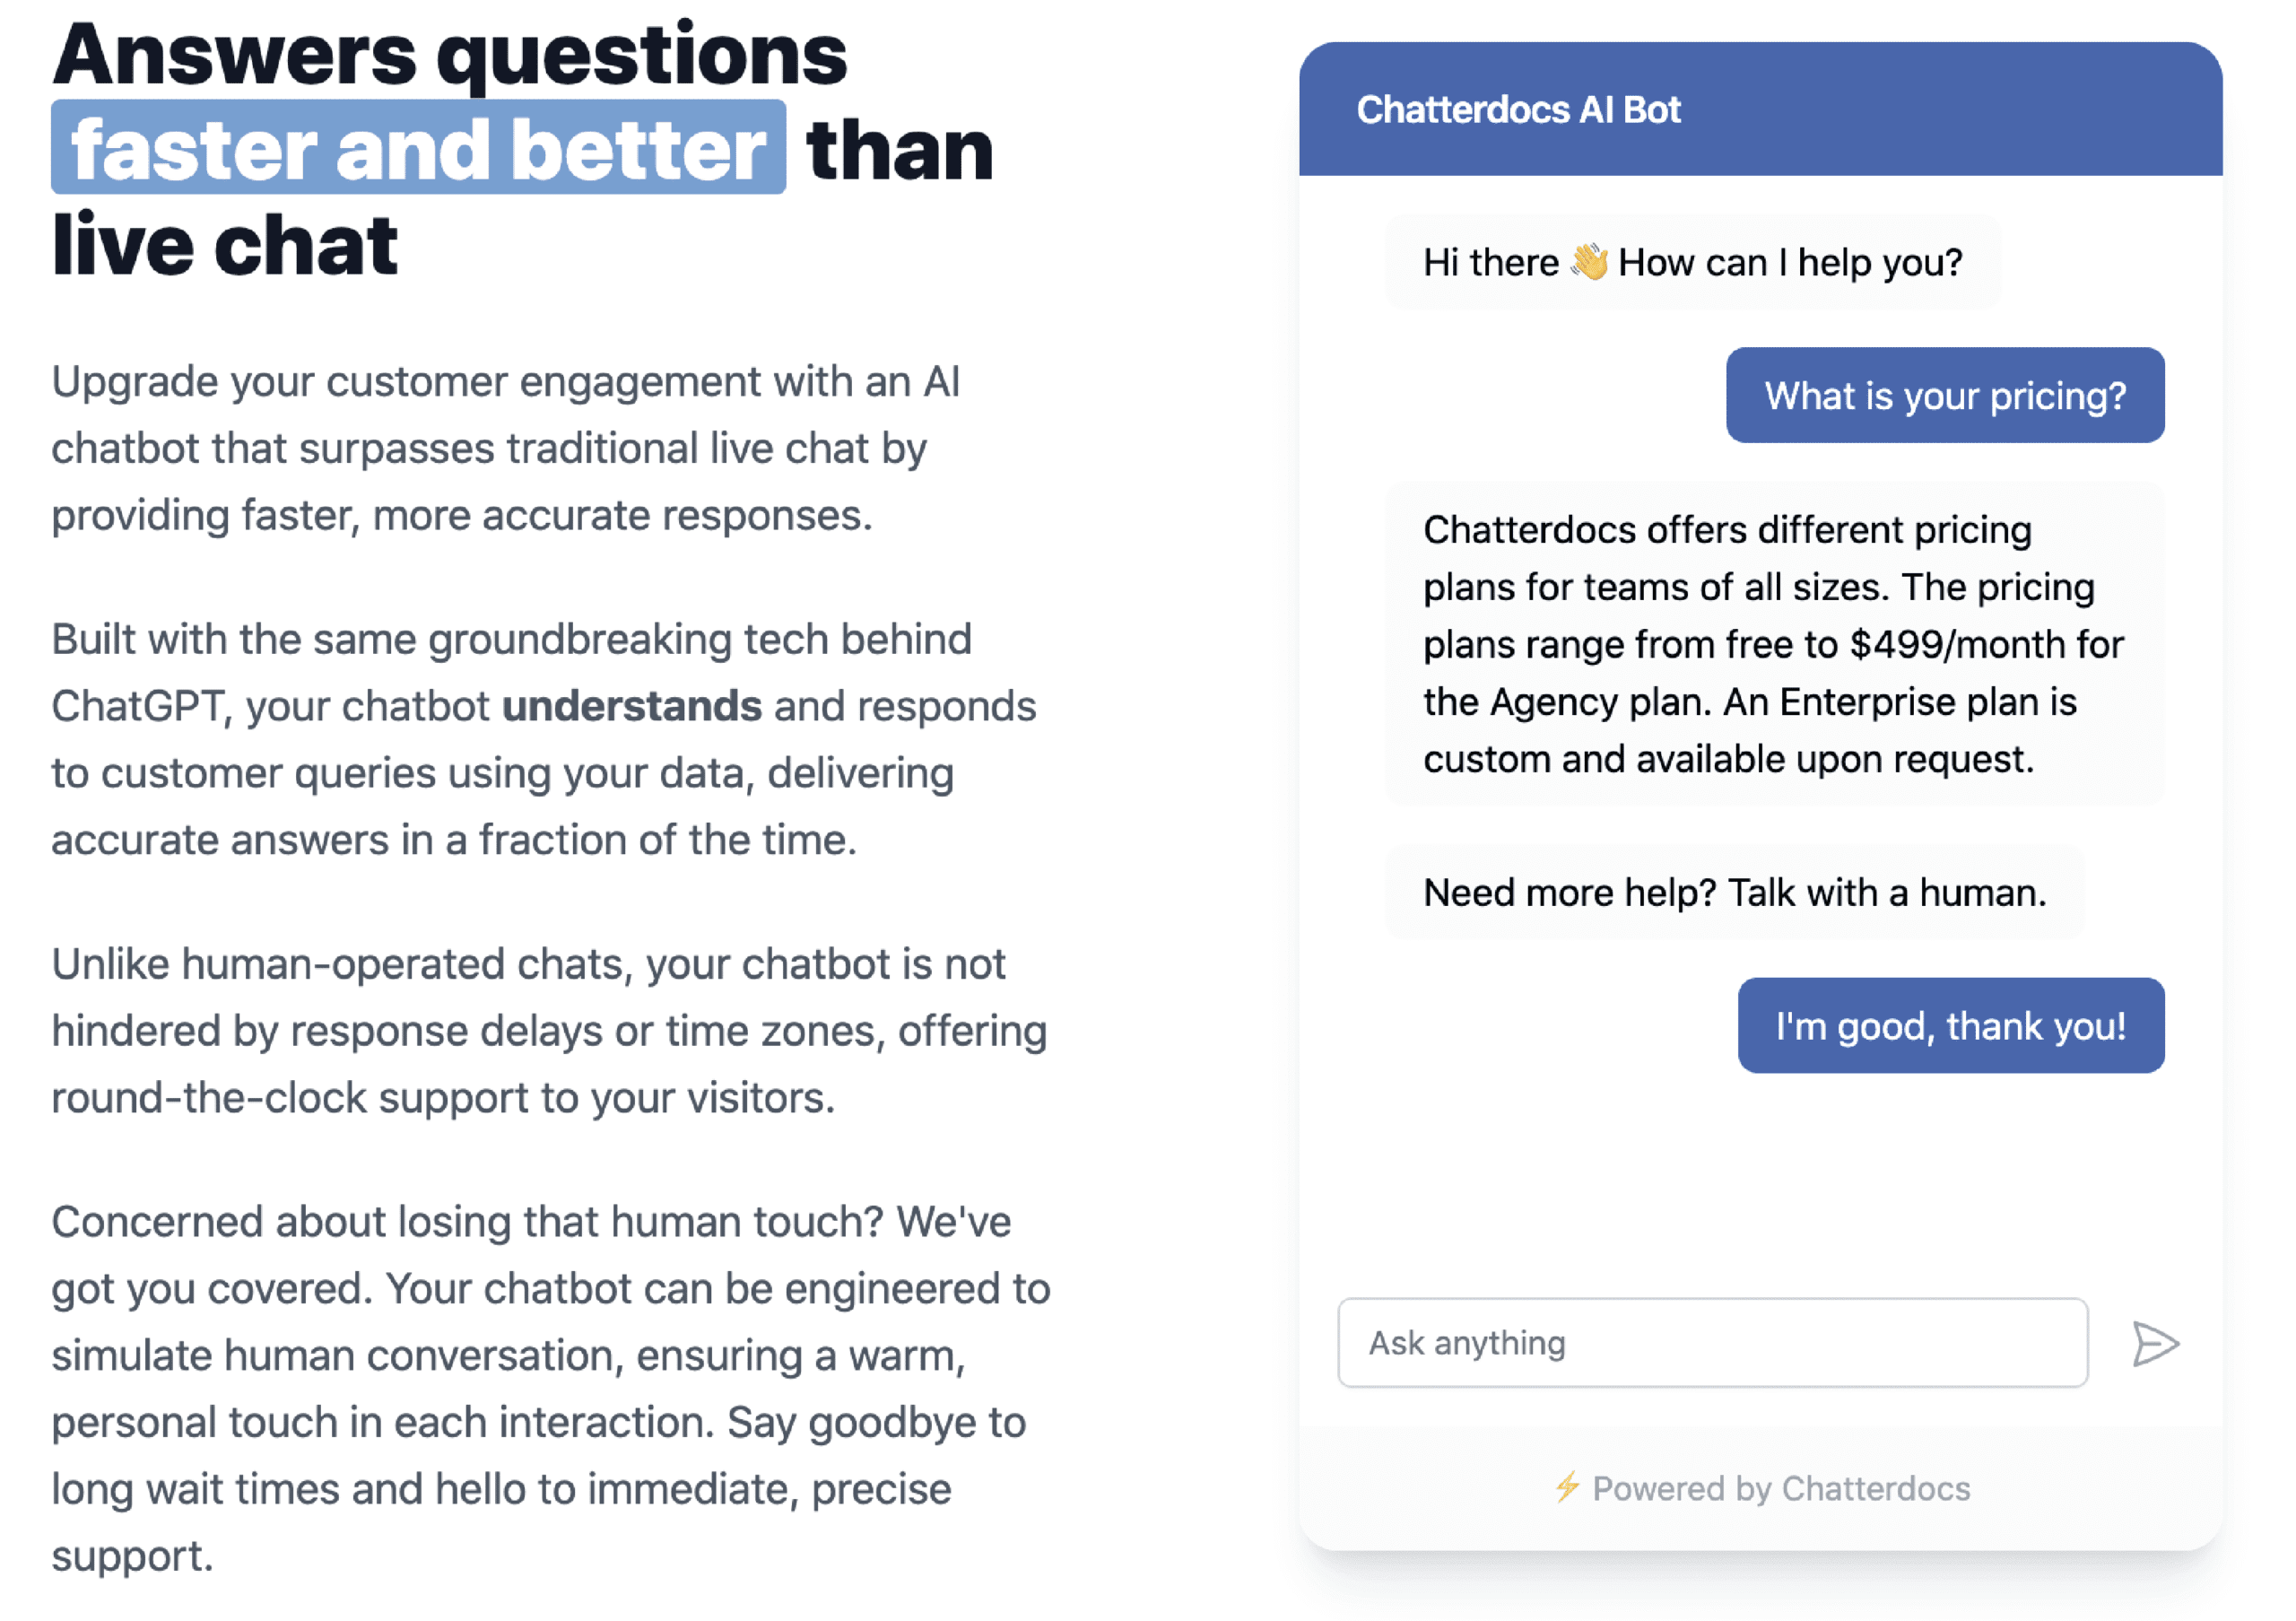This screenshot has height=1621, width=2296.
Task: Select the Enterprise plan mention in chat
Action: tap(1900, 701)
